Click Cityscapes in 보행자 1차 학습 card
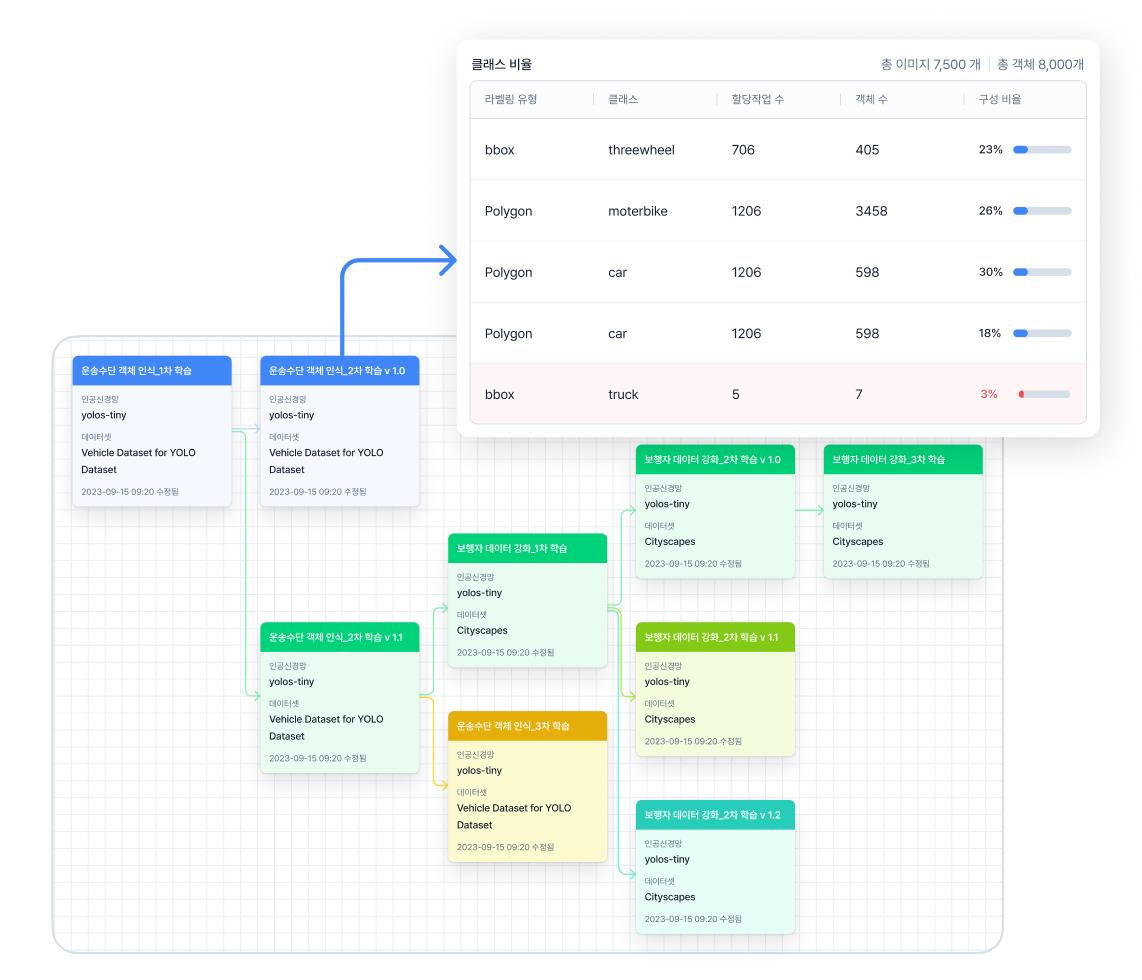Viewport: 1142px width, 980px height. (x=482, y=631)
